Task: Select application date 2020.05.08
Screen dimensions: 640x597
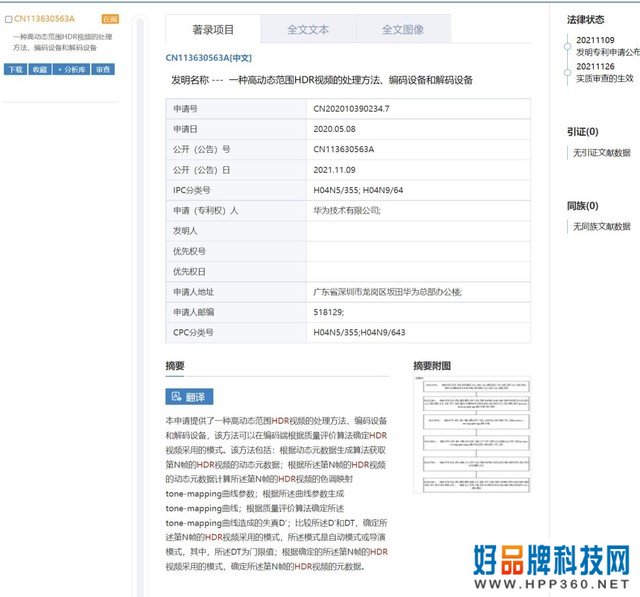Action: tap(334, 129)
